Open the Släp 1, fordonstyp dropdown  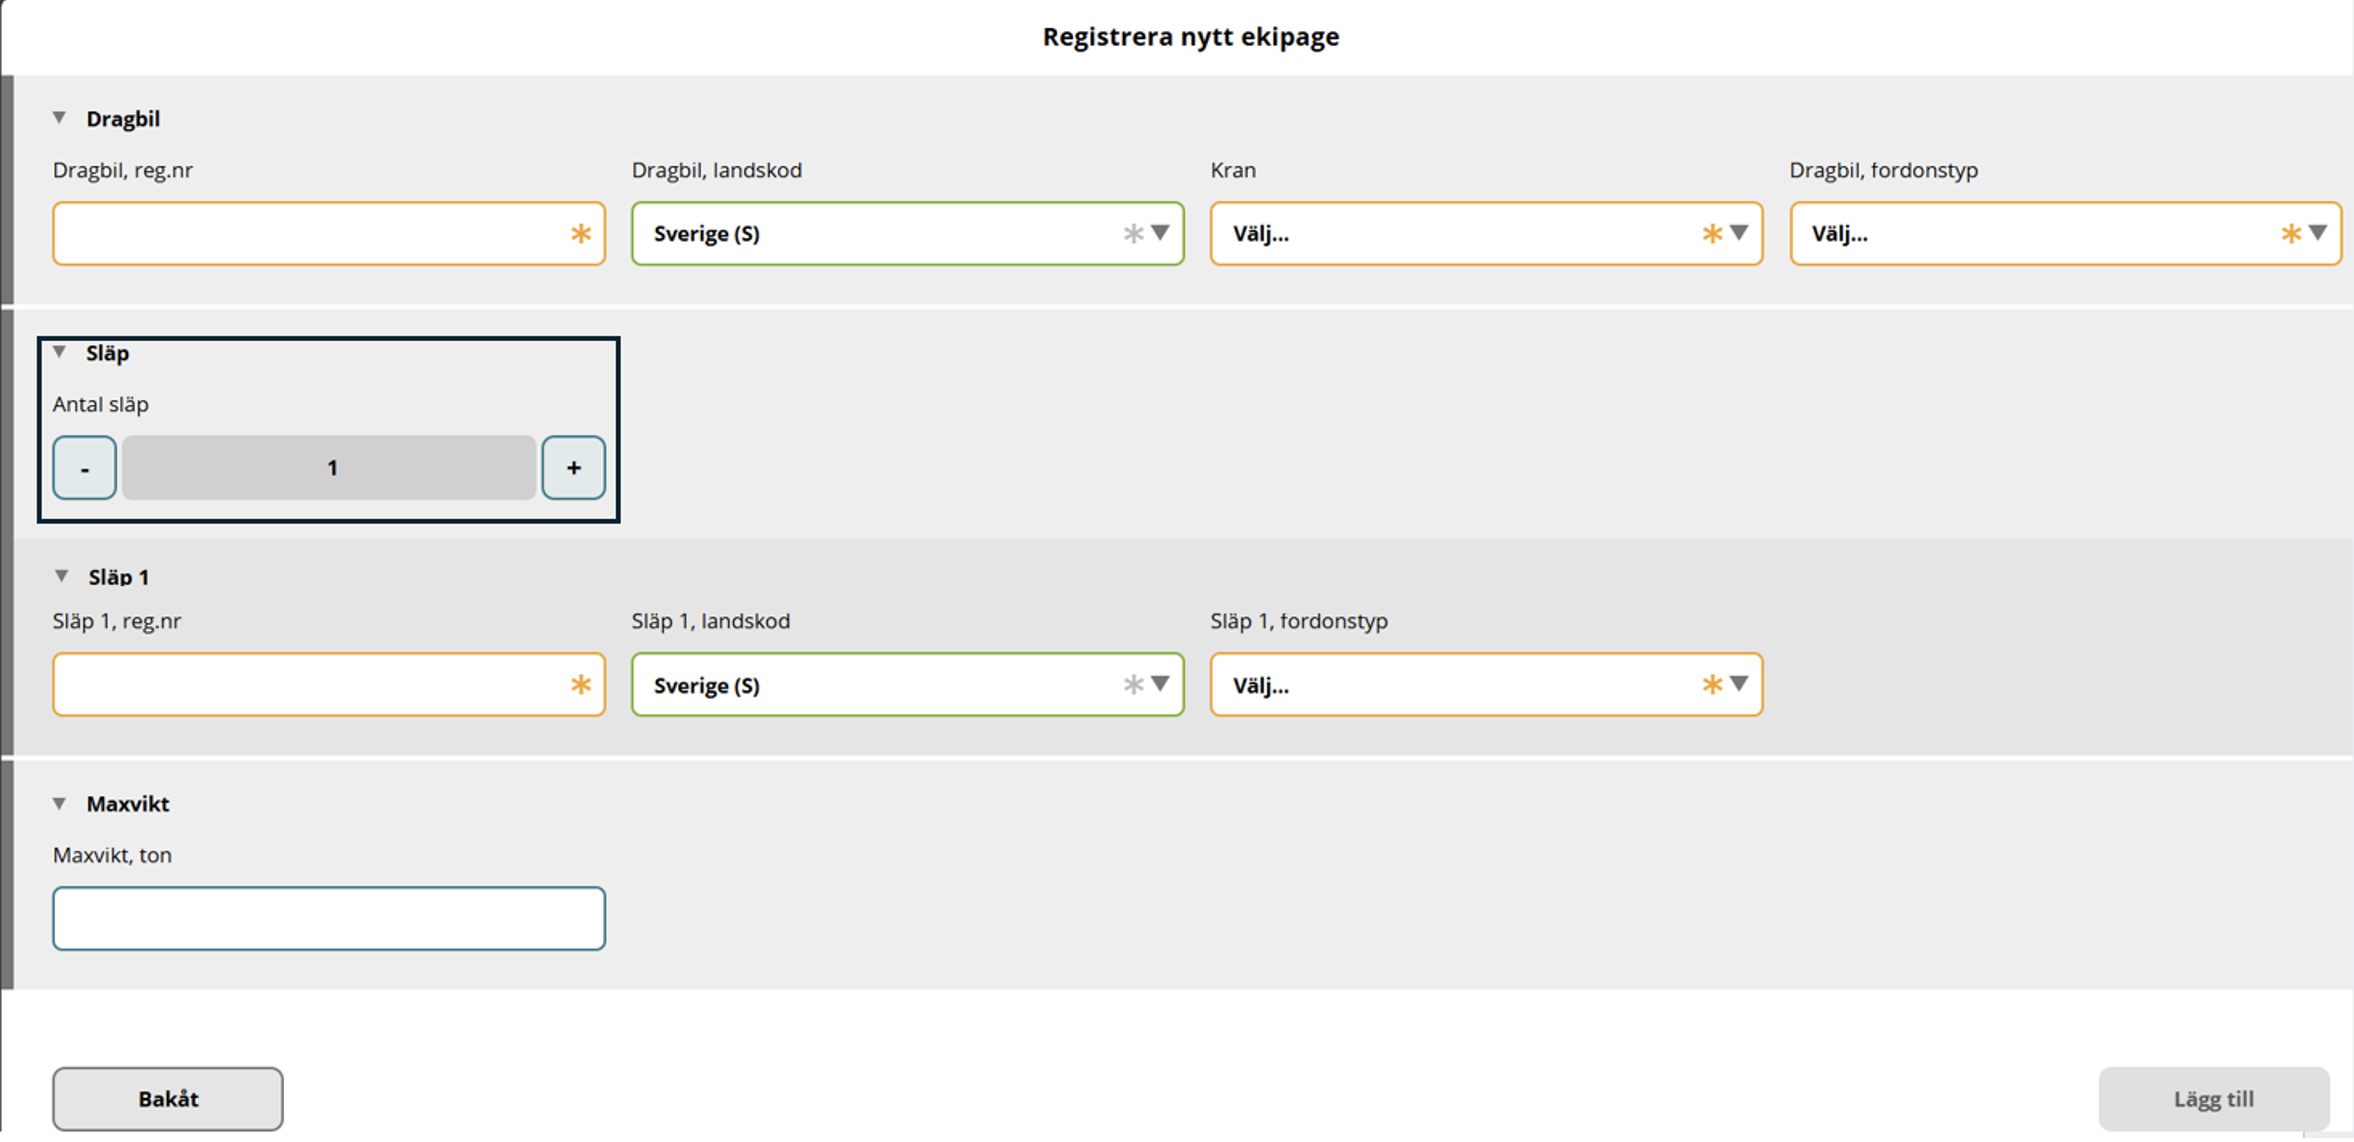click(1486, 685)
